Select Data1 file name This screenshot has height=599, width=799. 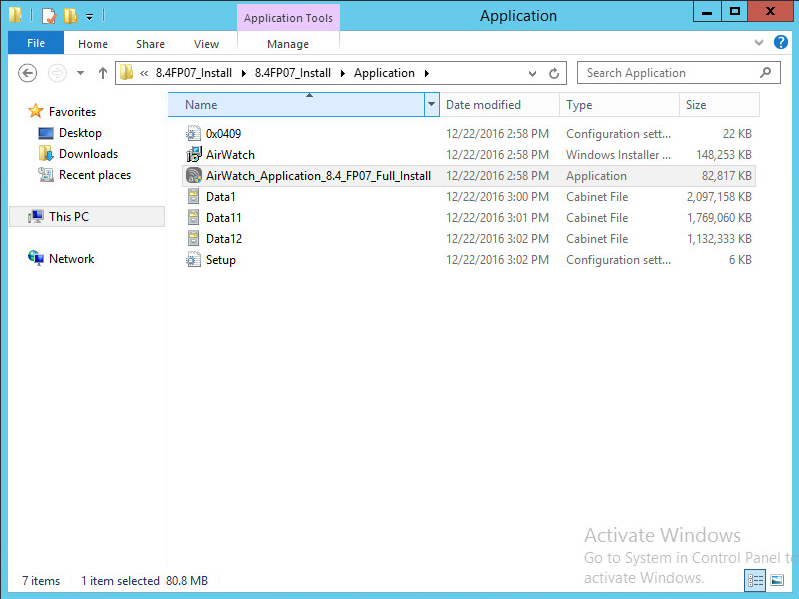(x=221, y=197)
